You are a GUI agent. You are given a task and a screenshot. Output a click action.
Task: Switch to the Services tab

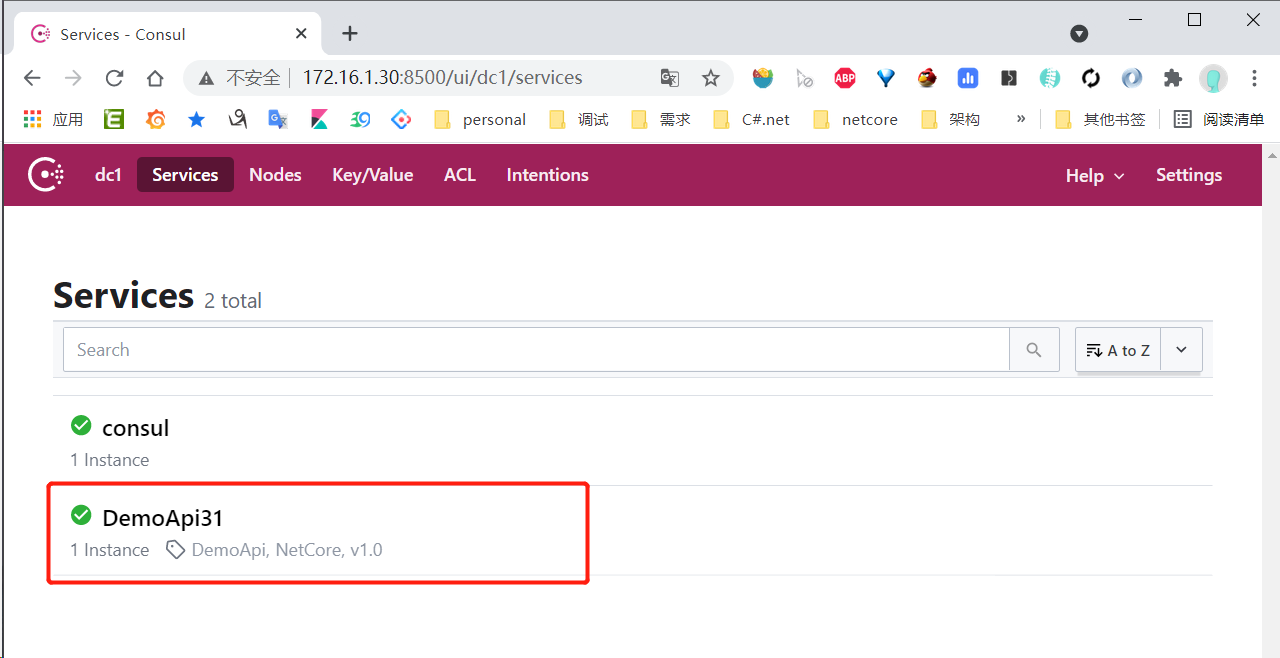tap(185, 175)
